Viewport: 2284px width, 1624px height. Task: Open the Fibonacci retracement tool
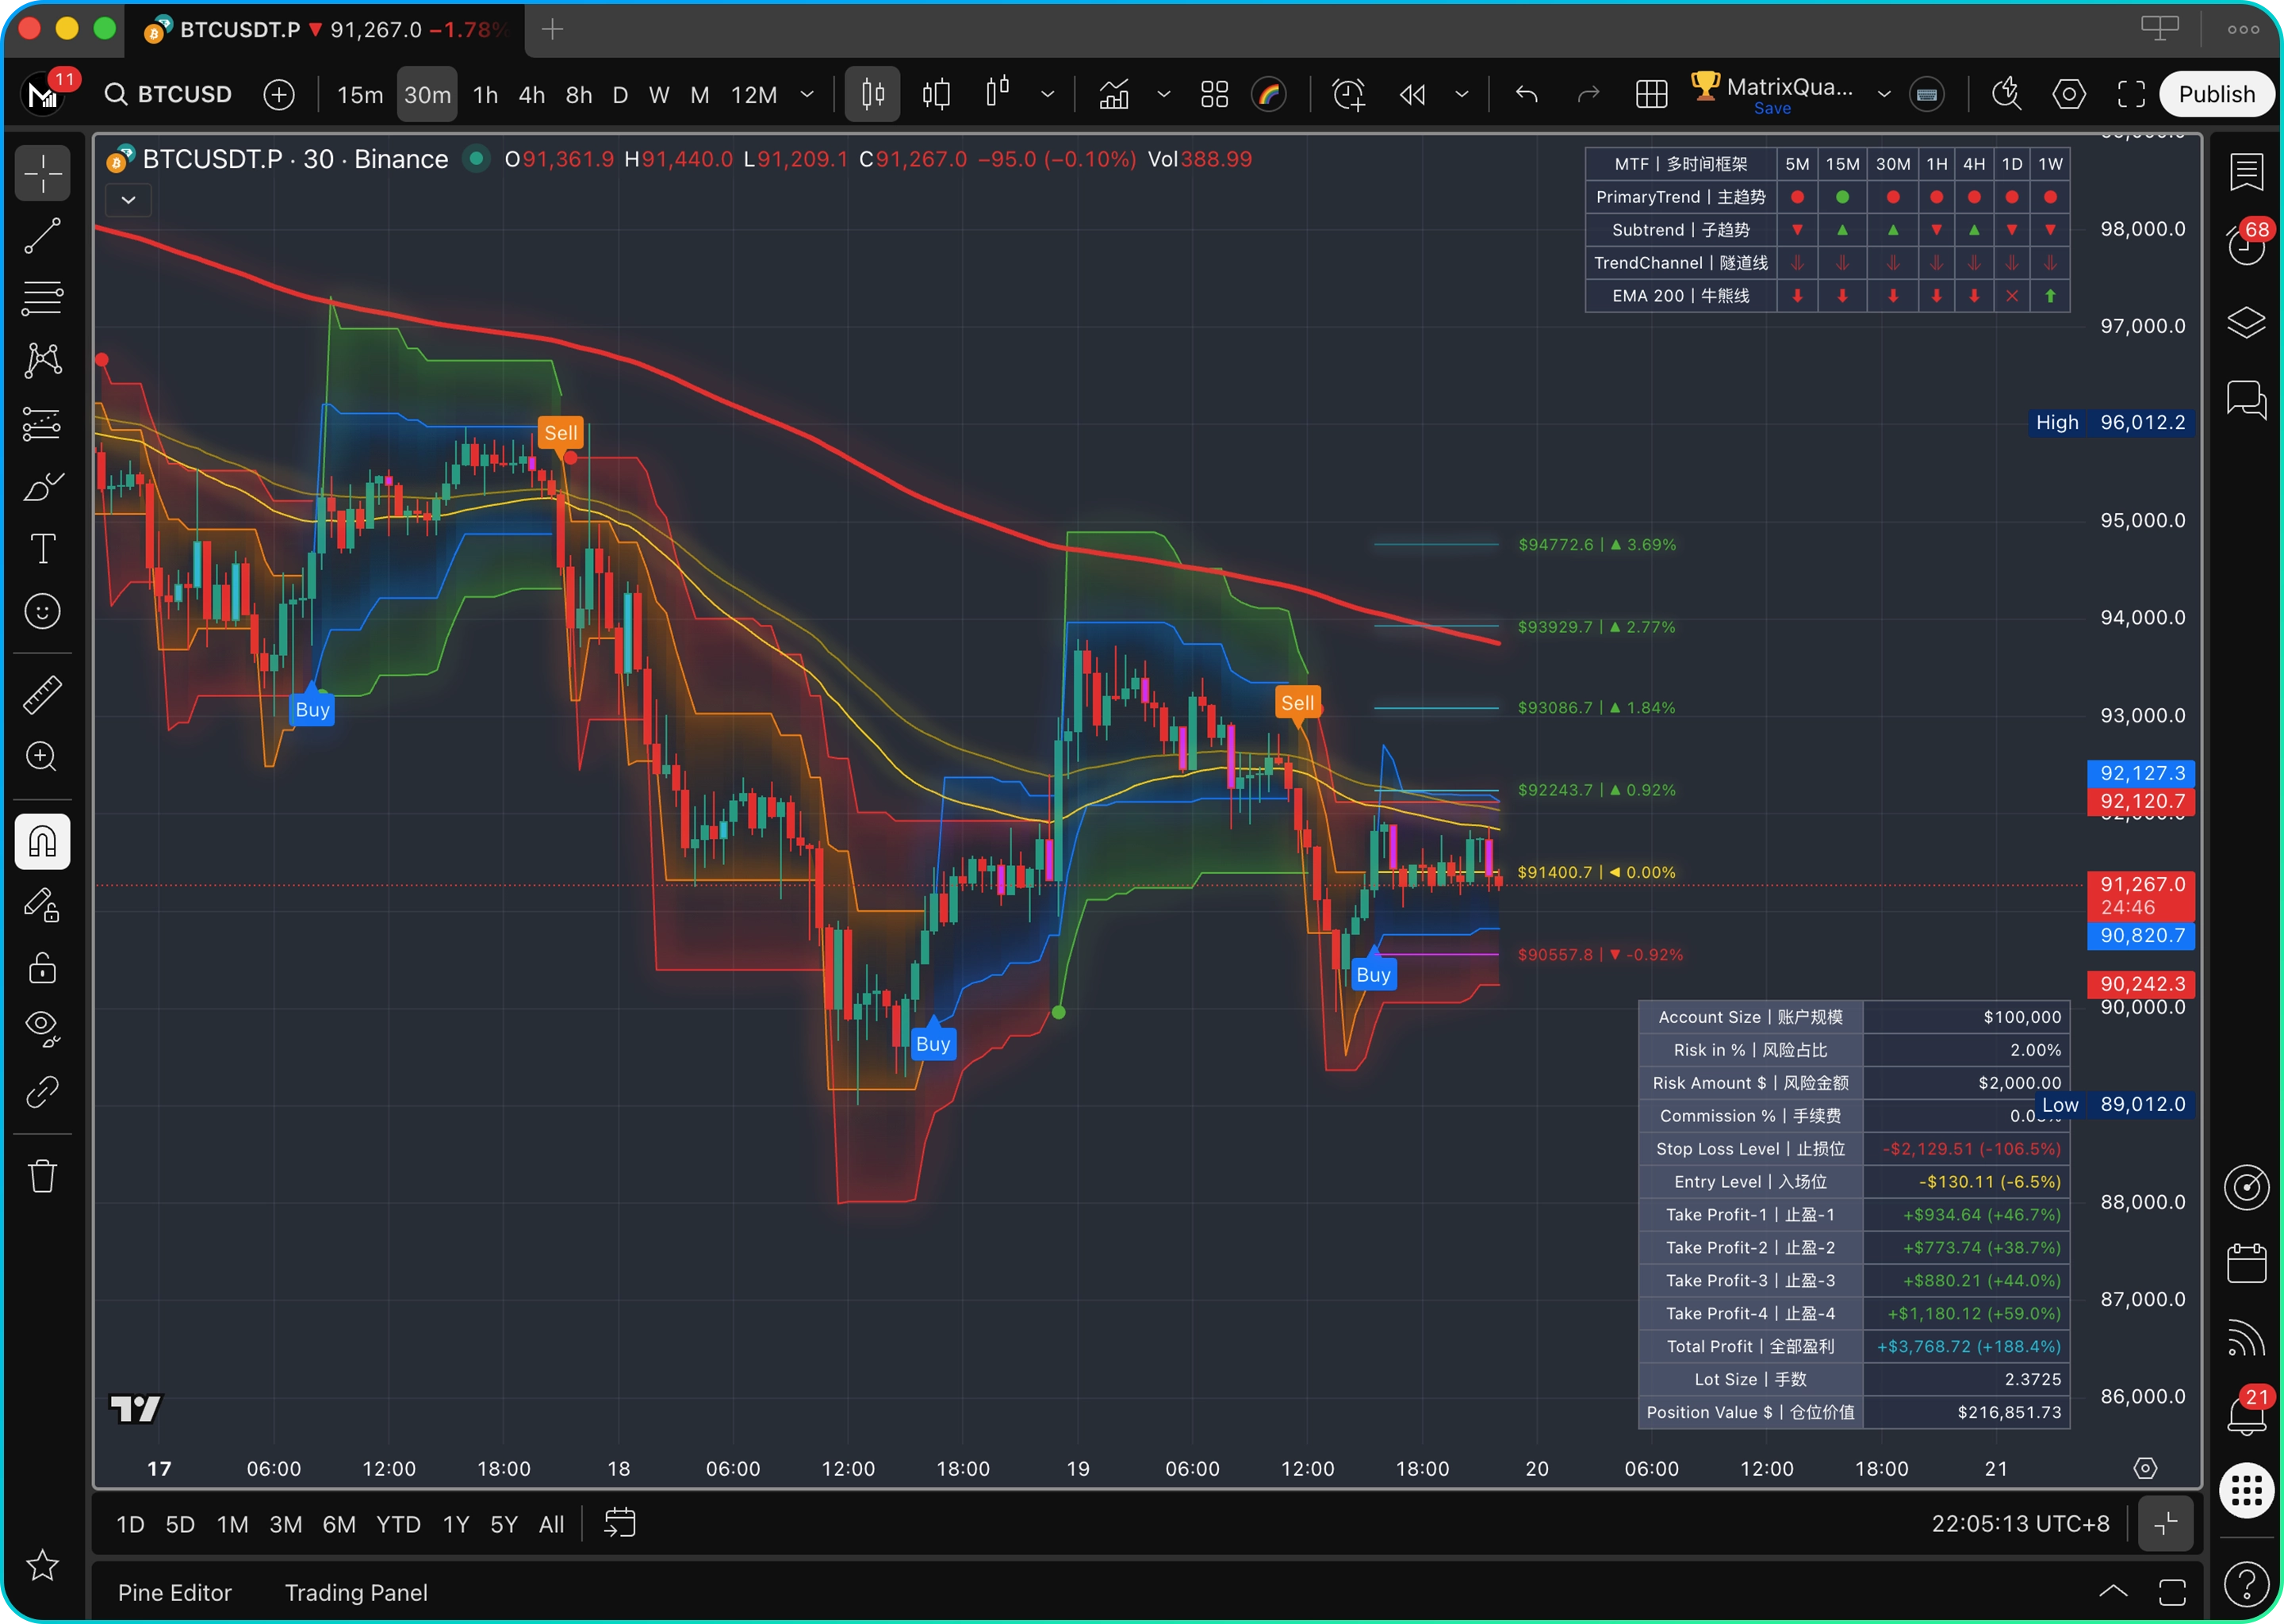tap(42, 298)
